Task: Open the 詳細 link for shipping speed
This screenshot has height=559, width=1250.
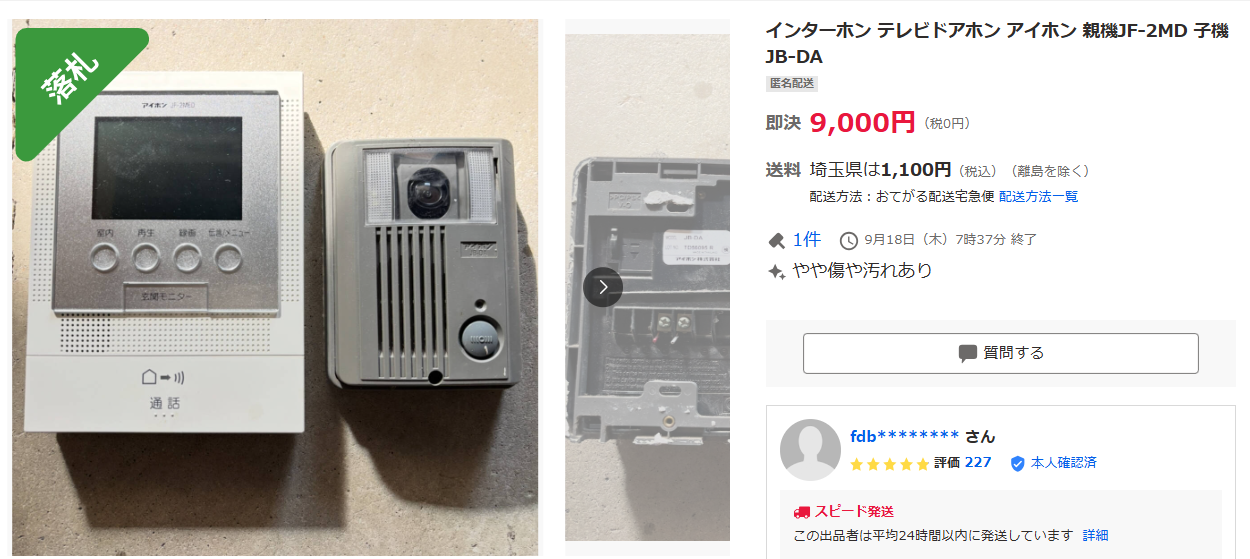Action: (x=1095, y=536)
